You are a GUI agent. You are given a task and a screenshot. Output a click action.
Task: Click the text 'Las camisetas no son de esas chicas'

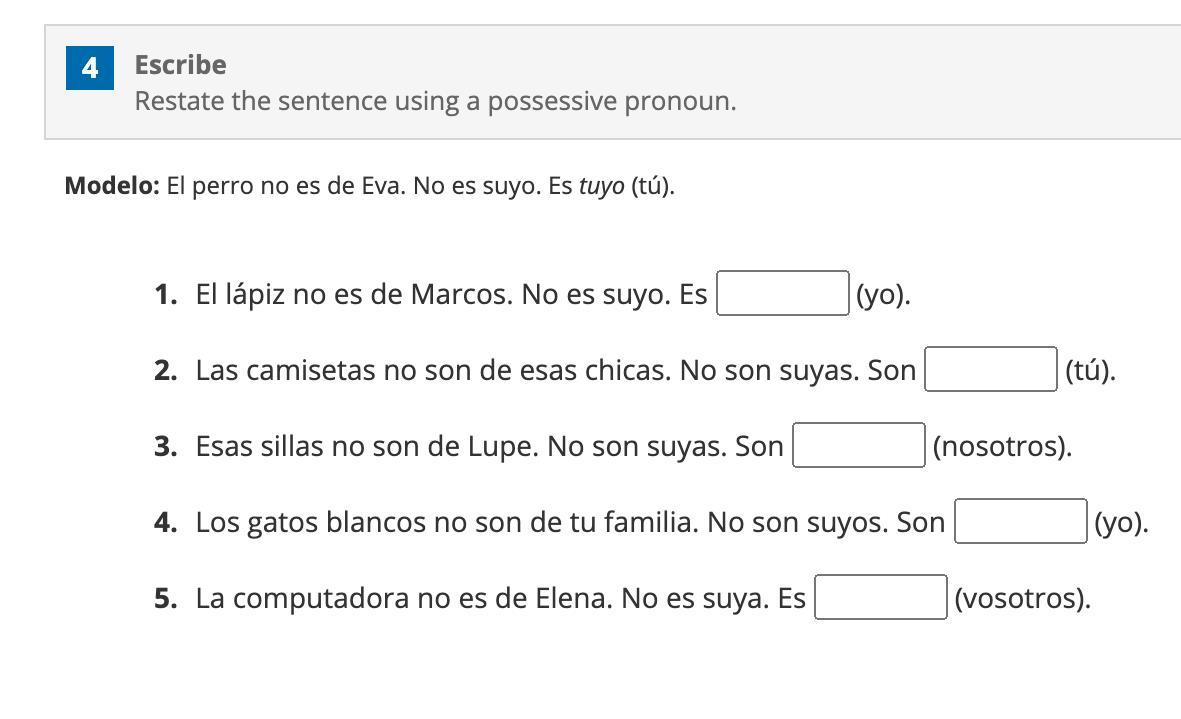point(433,370)
